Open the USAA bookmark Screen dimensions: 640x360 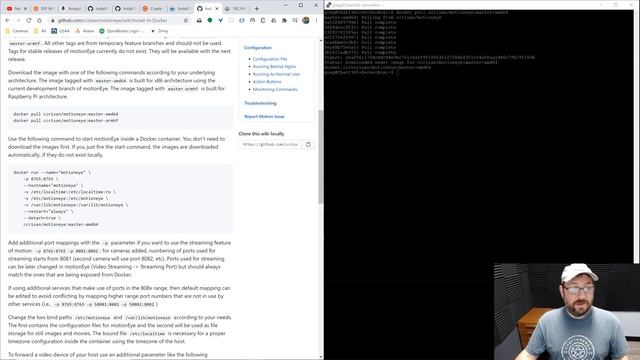click(60, 31)
